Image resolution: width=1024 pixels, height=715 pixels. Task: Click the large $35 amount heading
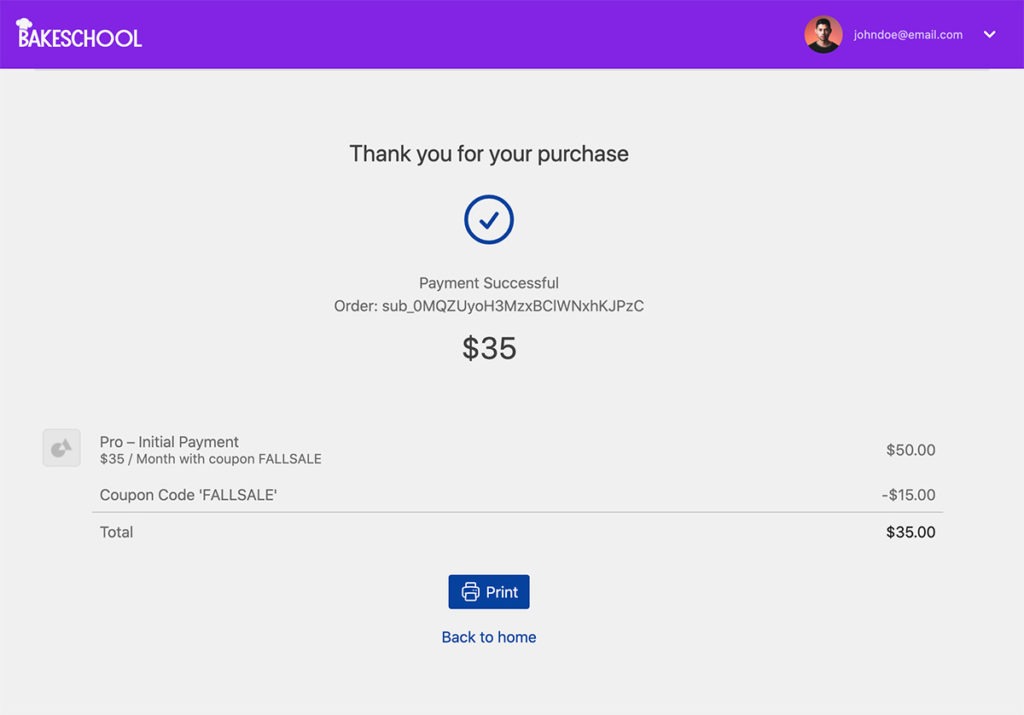pos(489,348)
